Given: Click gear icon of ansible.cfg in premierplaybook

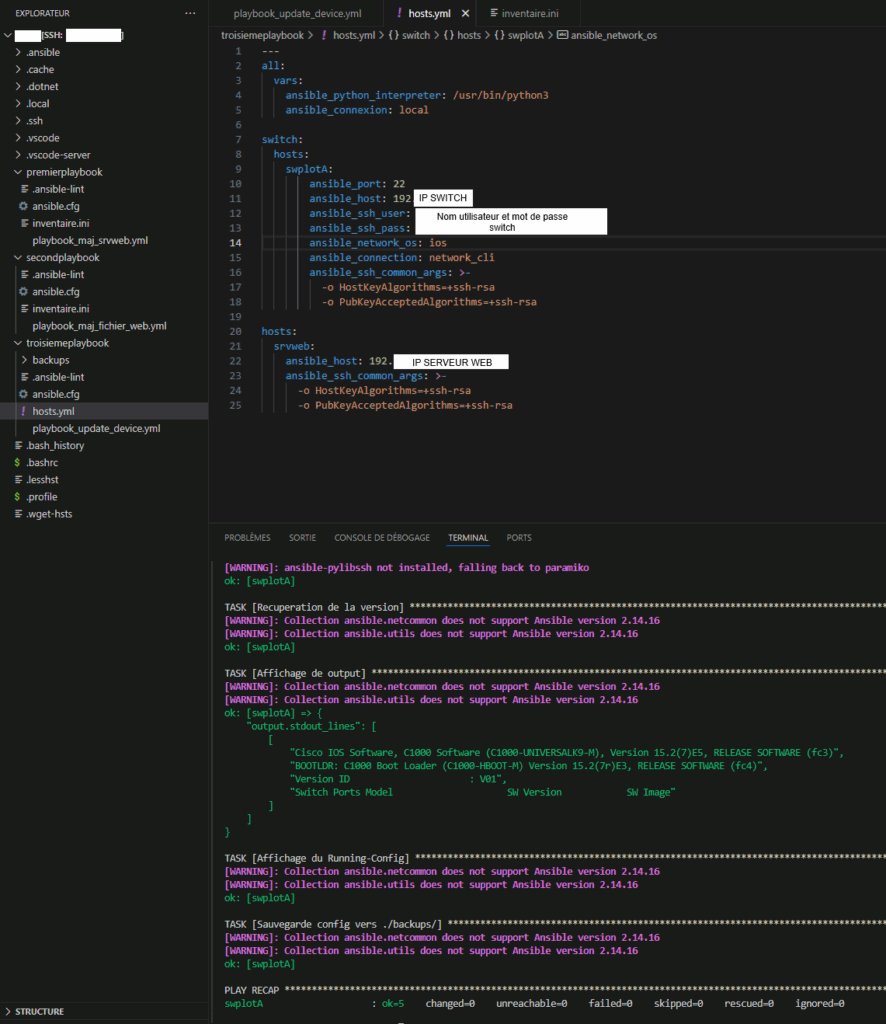Looking at the screenshot, I should click(x=23, y=206).
